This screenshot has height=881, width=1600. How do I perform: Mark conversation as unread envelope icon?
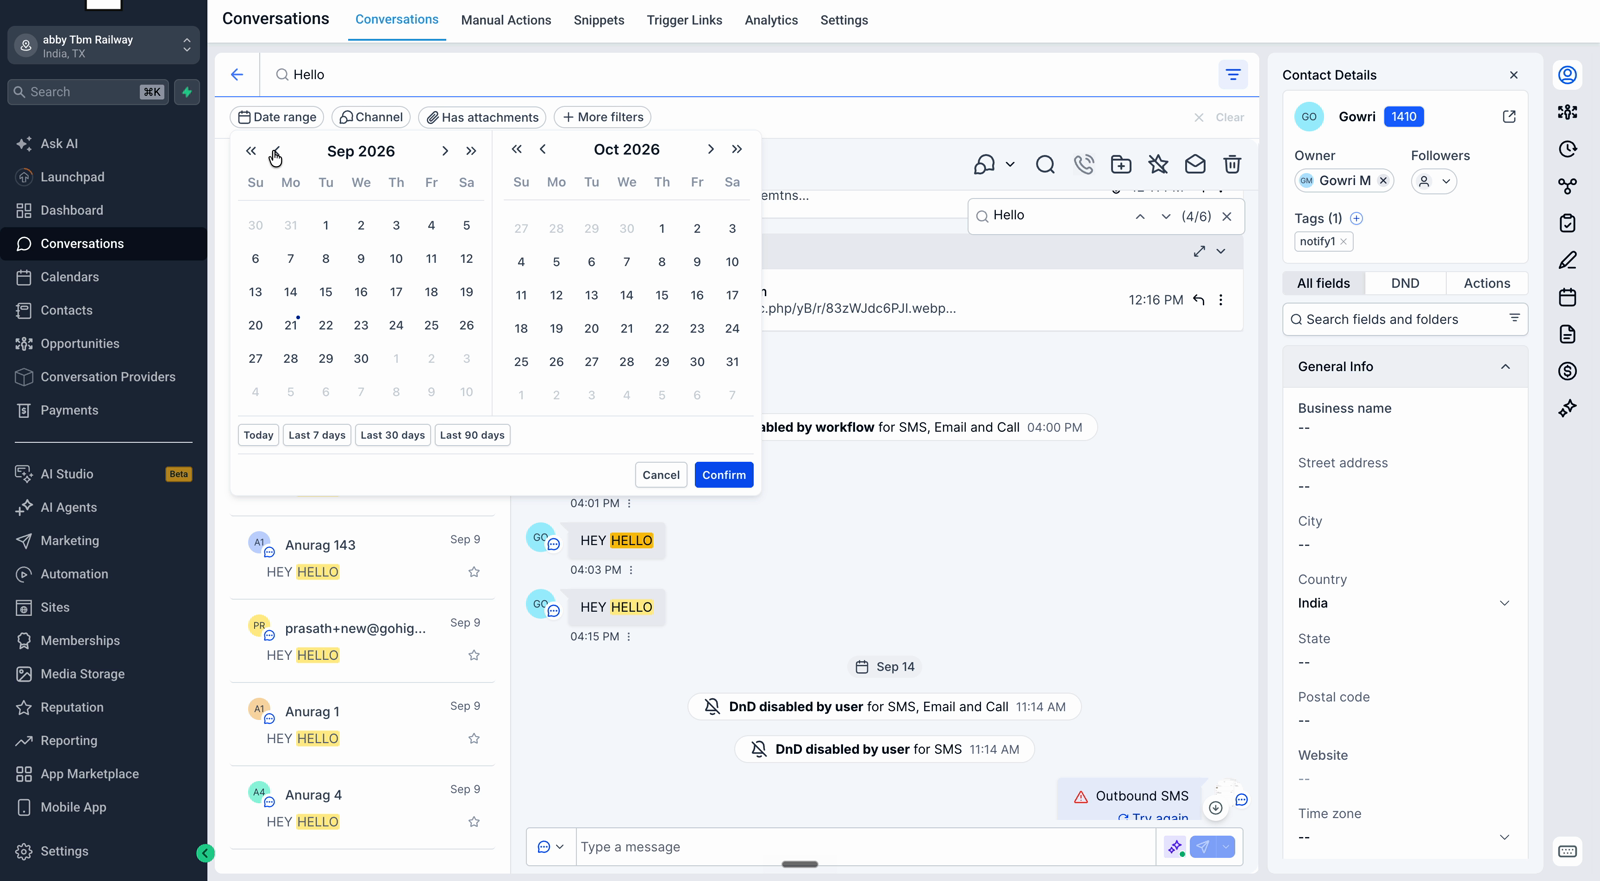(x=1195, y=164)
